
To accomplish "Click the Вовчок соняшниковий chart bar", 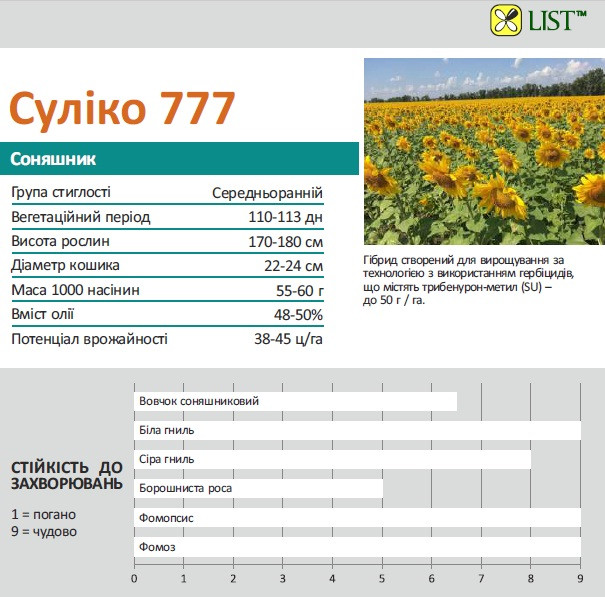I will click(x=295, y=401).
